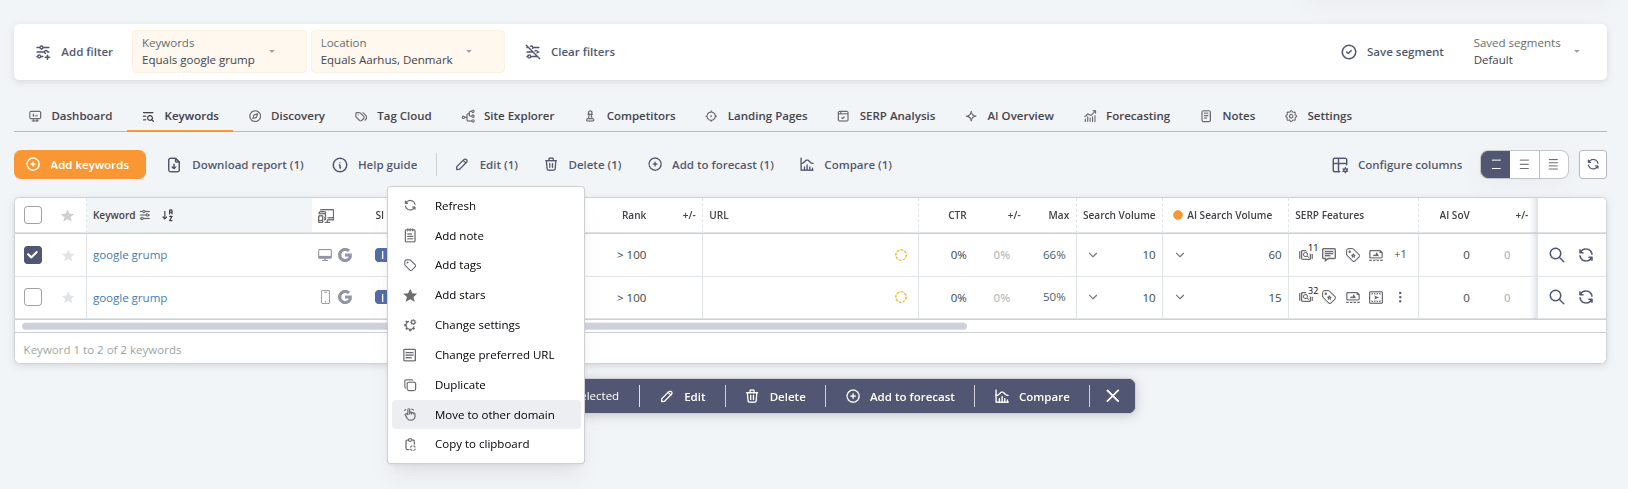Choose Duplicate from the context menu

click(x=486, y=385)
